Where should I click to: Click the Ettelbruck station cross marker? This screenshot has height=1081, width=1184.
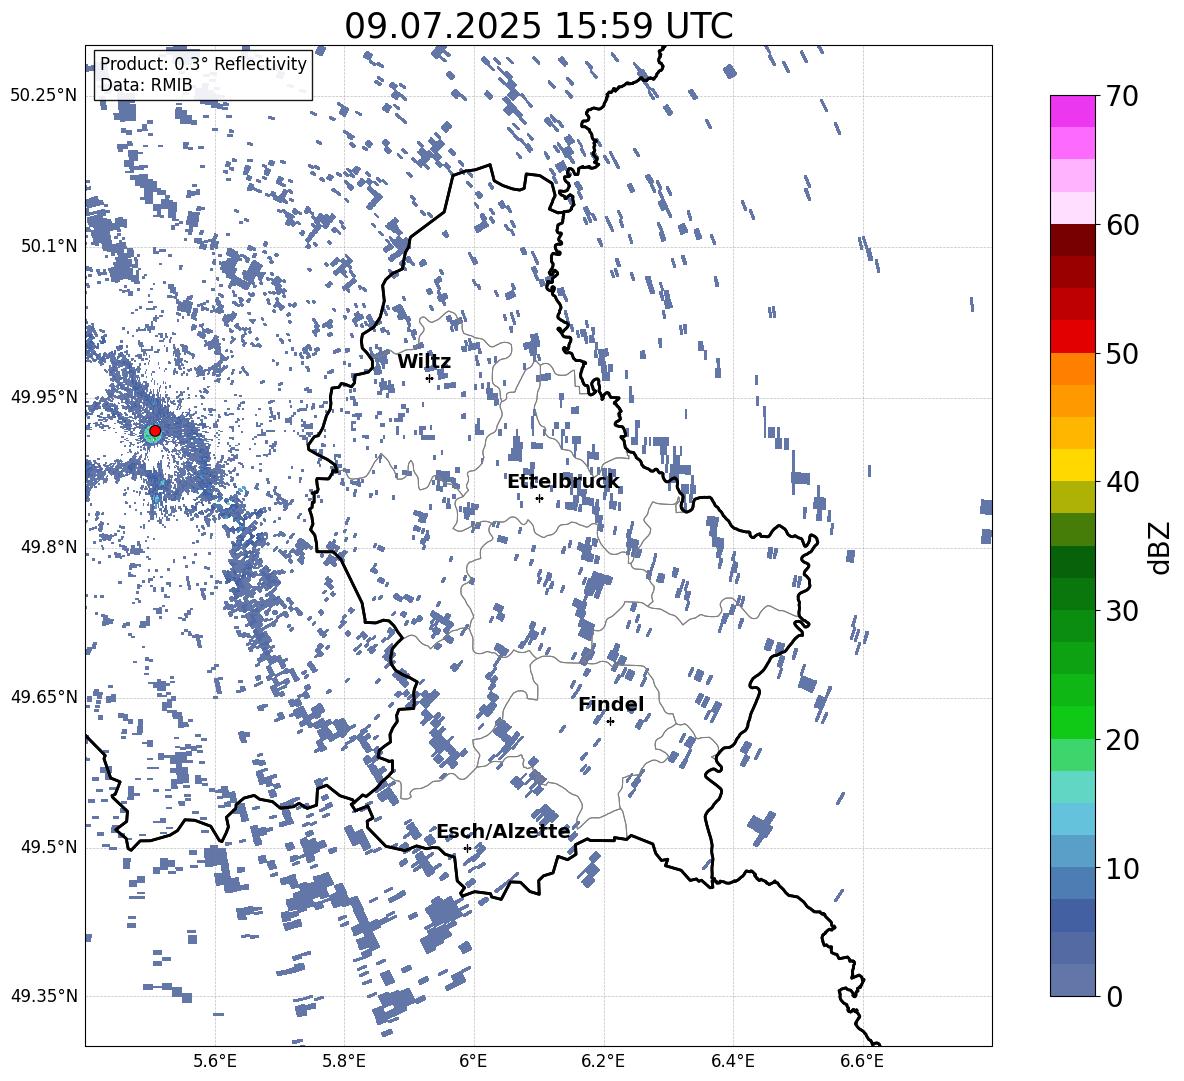(x=539, y=498)
